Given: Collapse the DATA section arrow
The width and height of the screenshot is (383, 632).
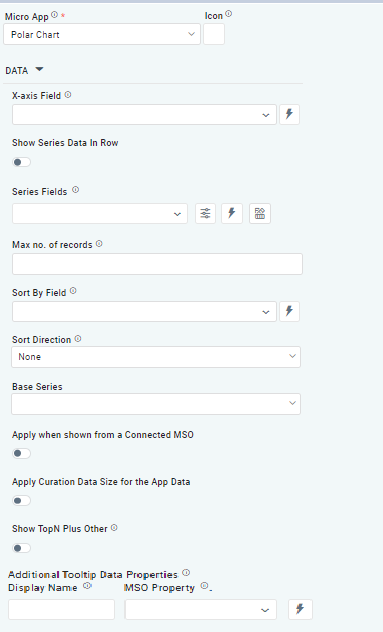Looking at the screenshot, I should (x=39, y=69).
